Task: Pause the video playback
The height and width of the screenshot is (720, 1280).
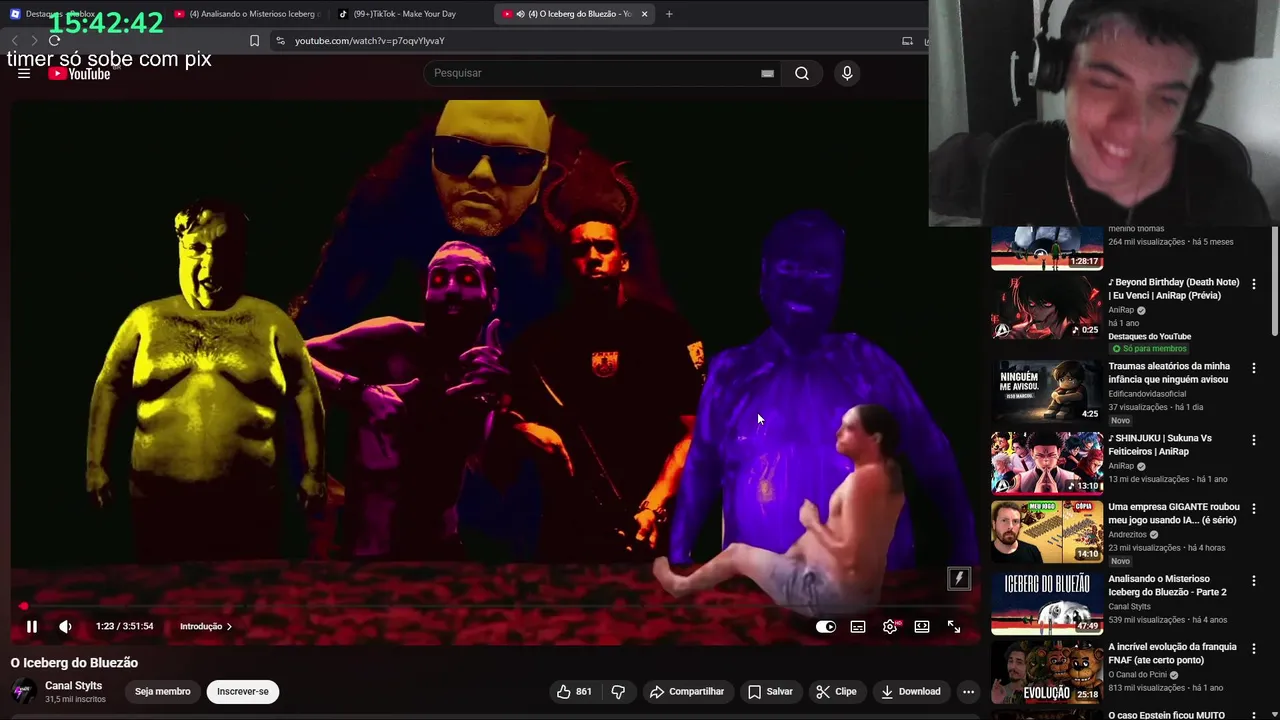Action: tap(31, 627)
